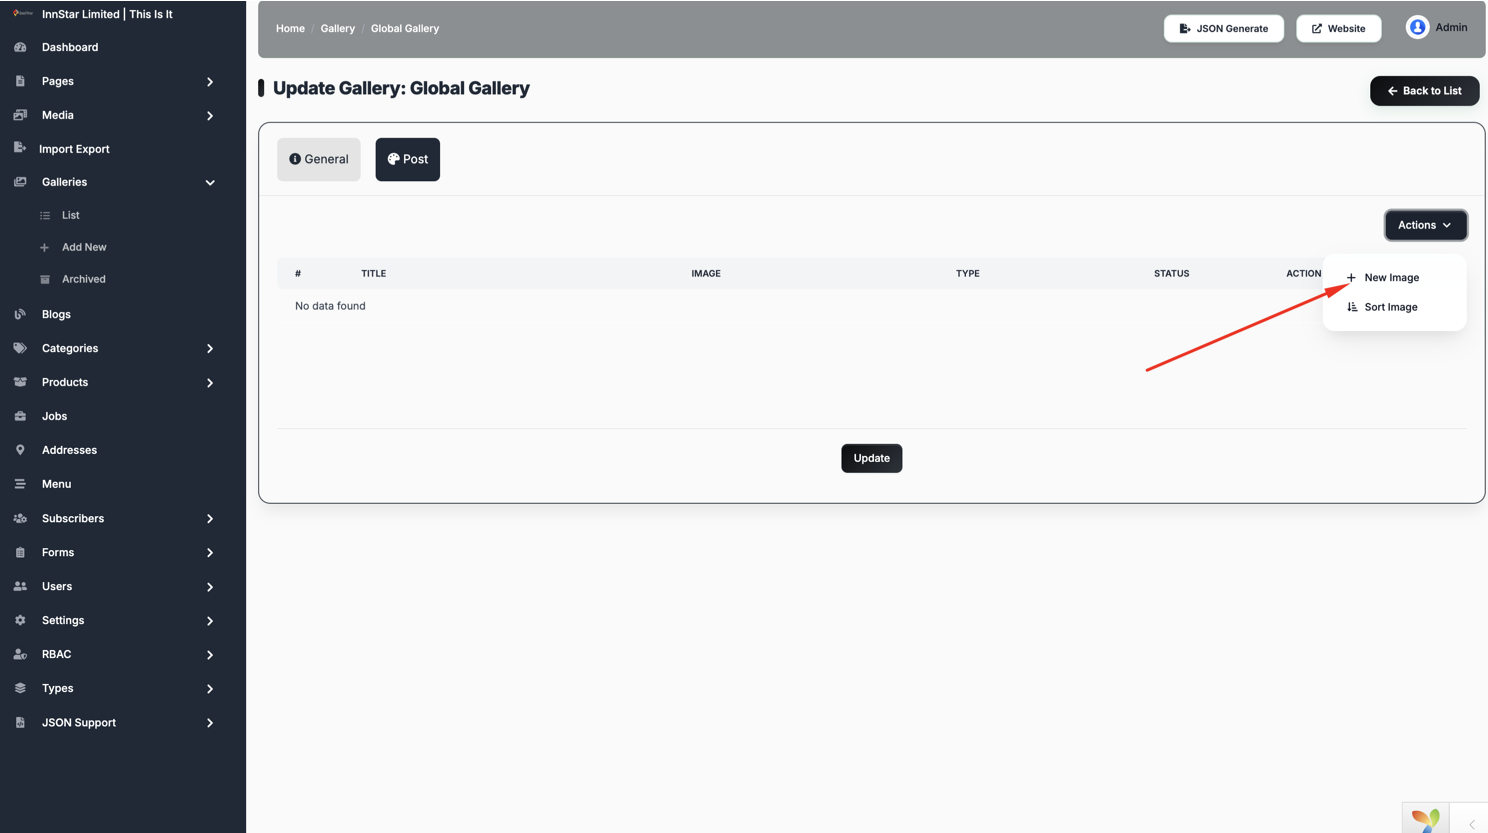The width and height of the screenshot is (1488, 833).
Task: Click the Addresses location pin icon
Action: point(20,450)
